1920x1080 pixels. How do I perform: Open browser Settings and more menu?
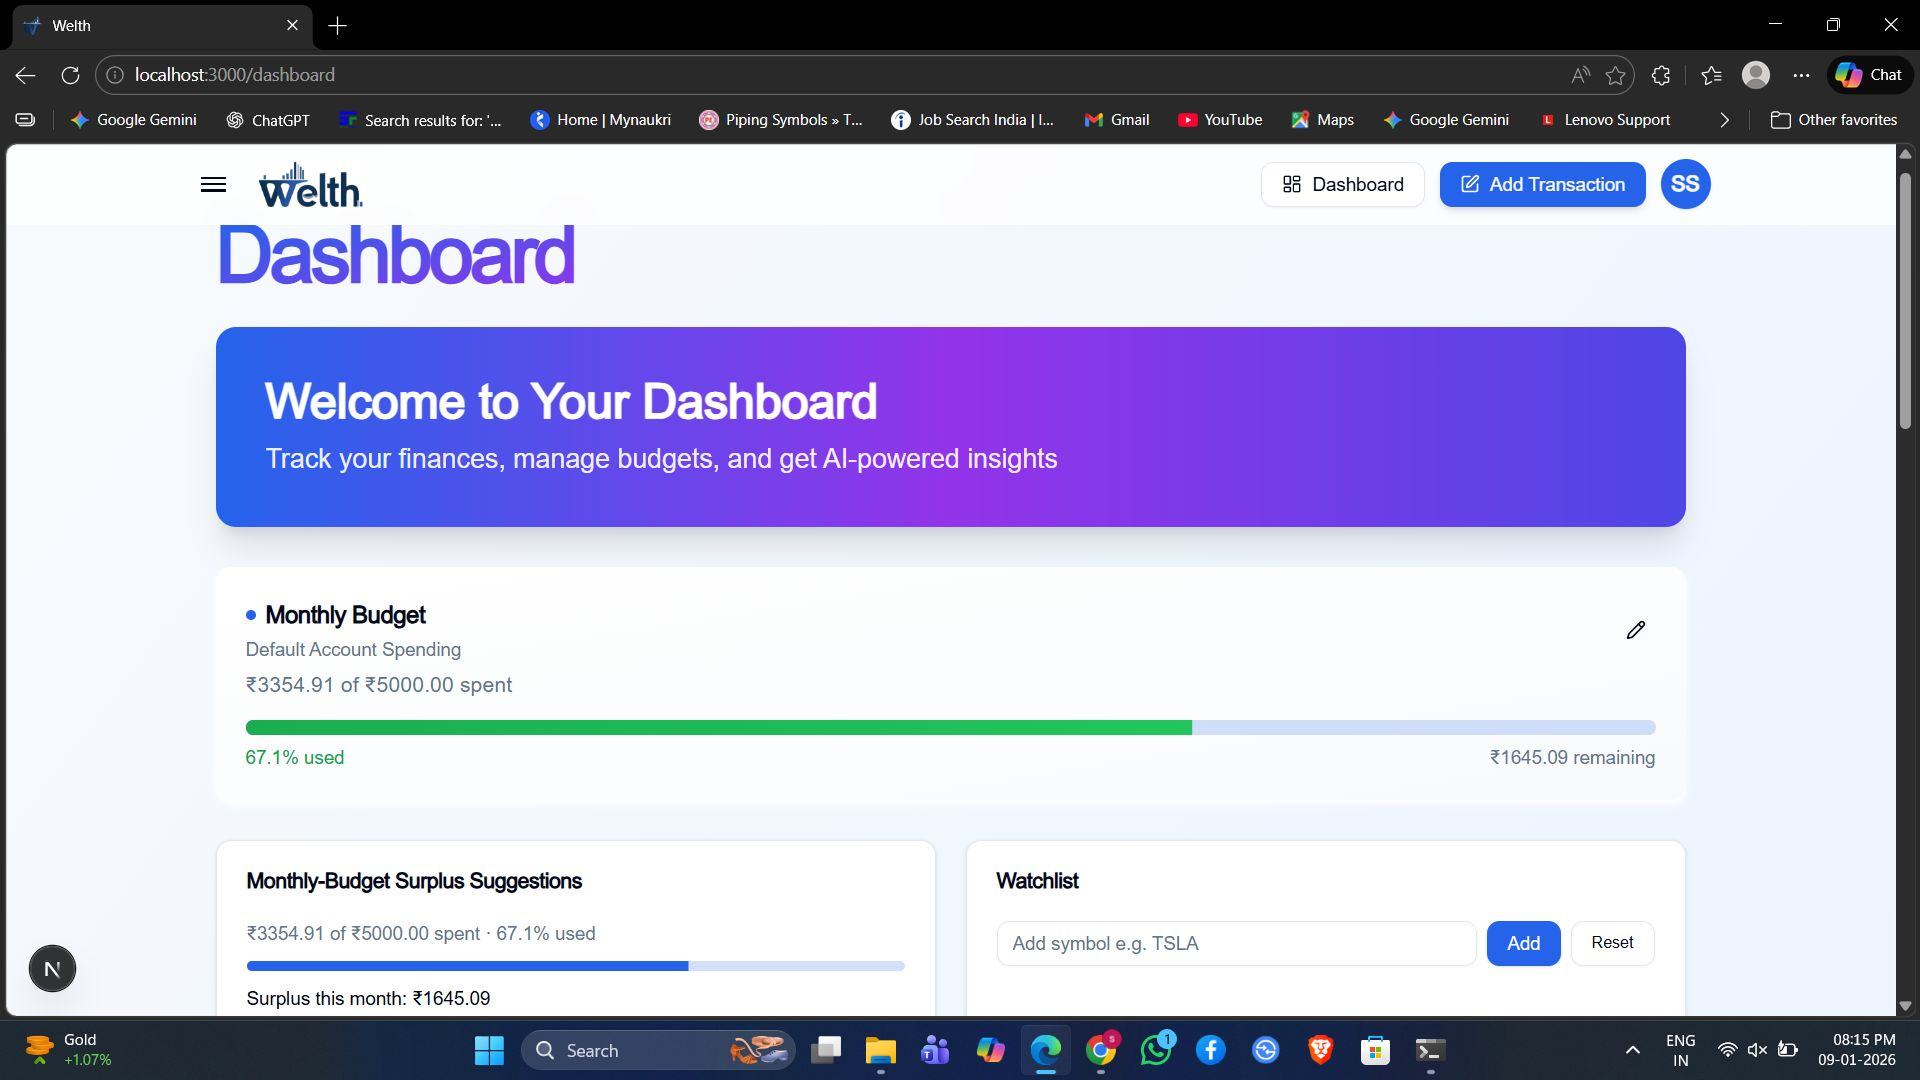pos(1801,75)
